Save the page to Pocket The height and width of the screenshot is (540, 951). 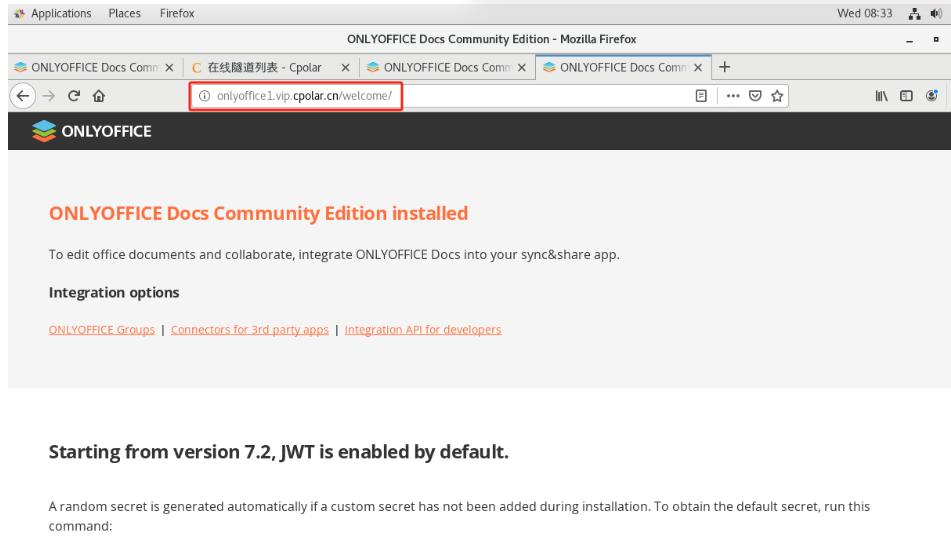click(x=756, y=96)
